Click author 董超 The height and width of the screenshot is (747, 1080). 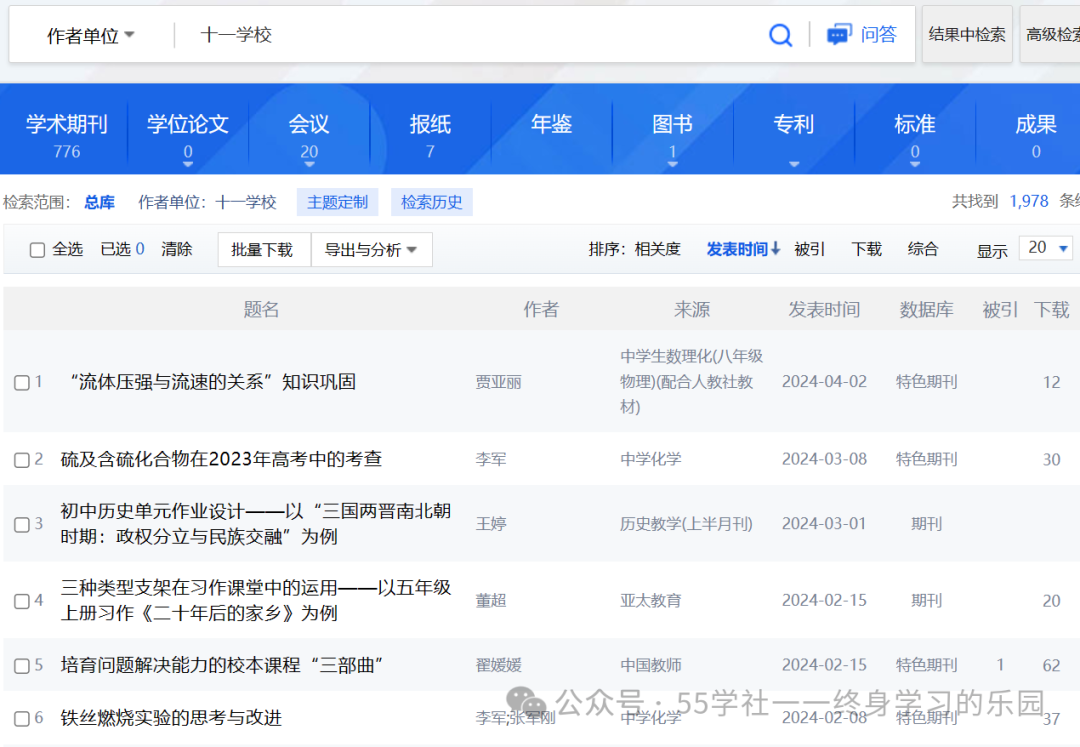point(491,600)
